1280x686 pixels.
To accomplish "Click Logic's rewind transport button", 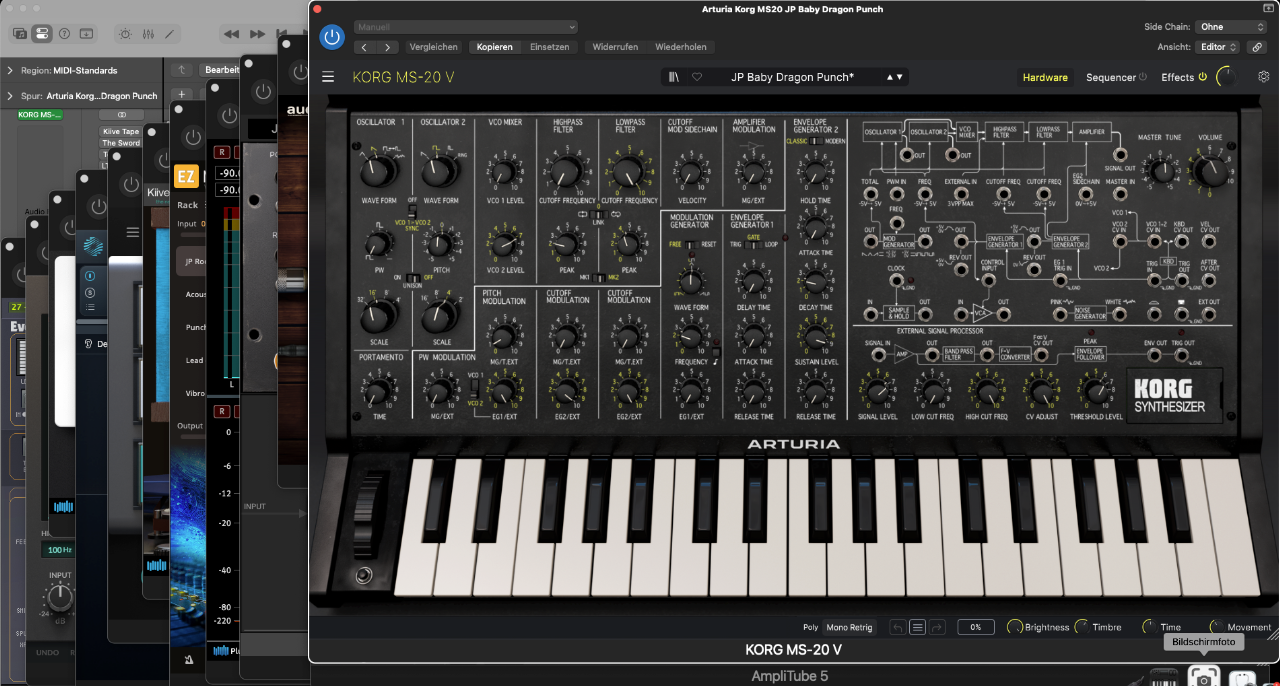I will coord(231,34).
